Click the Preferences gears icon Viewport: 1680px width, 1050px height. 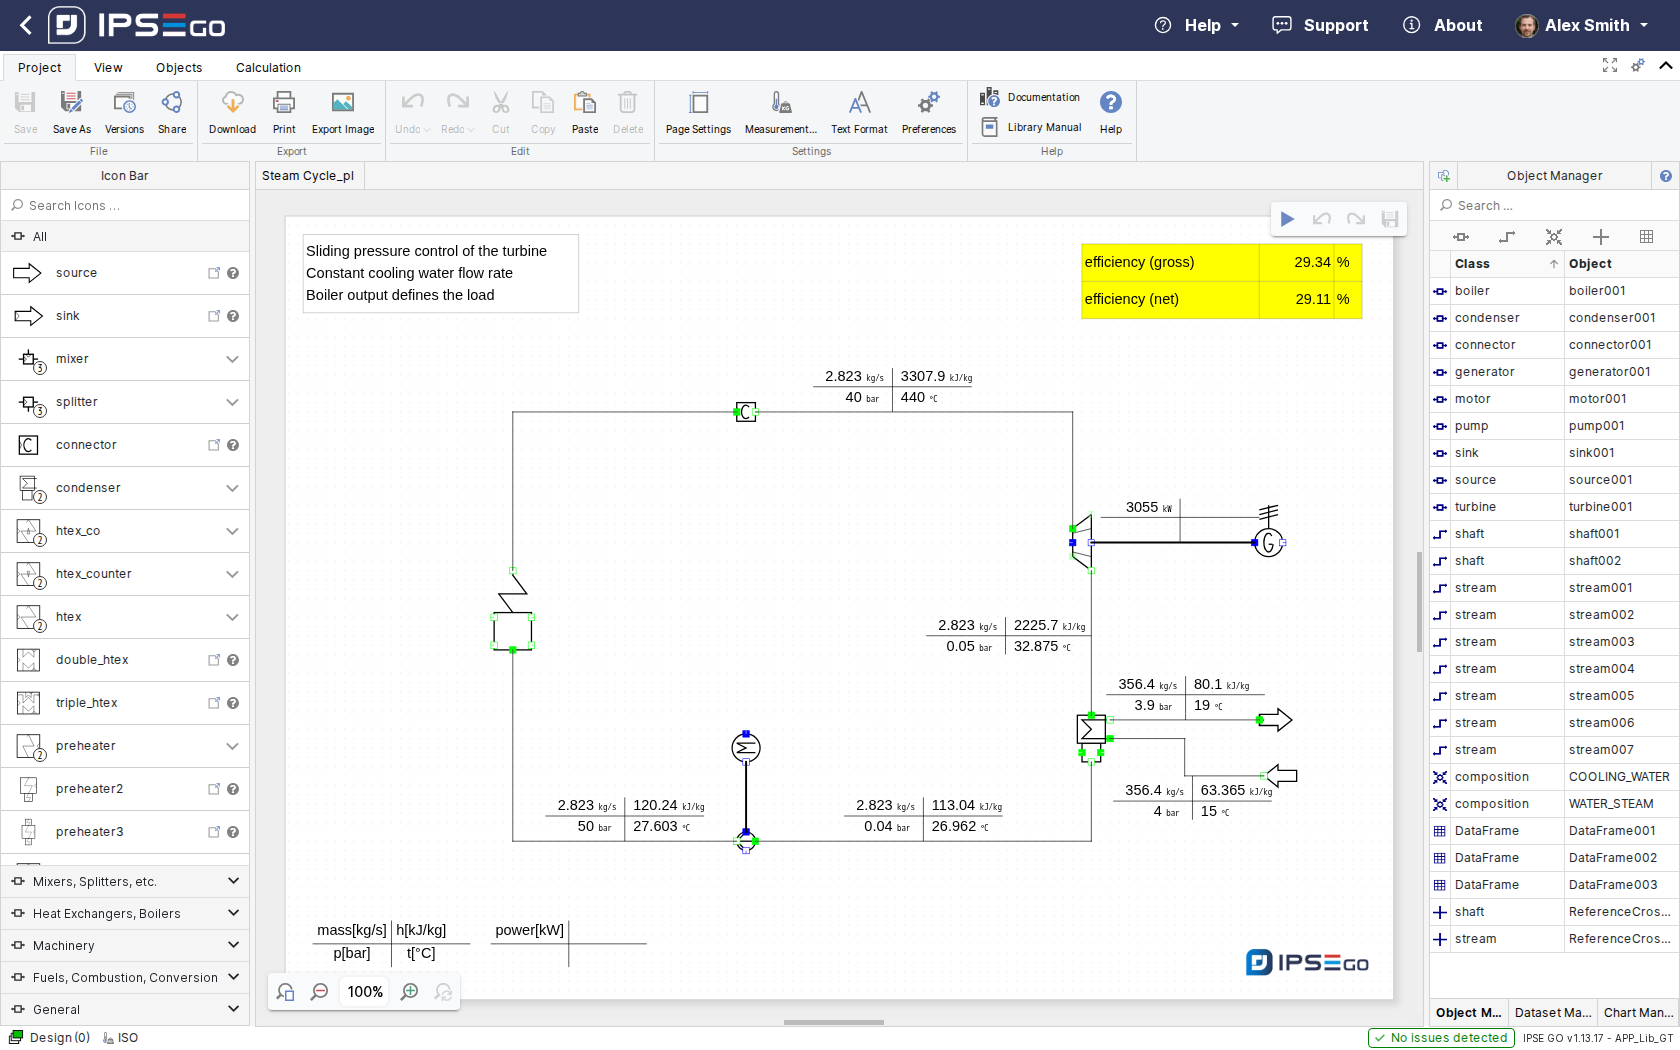[x=928, y=103]
